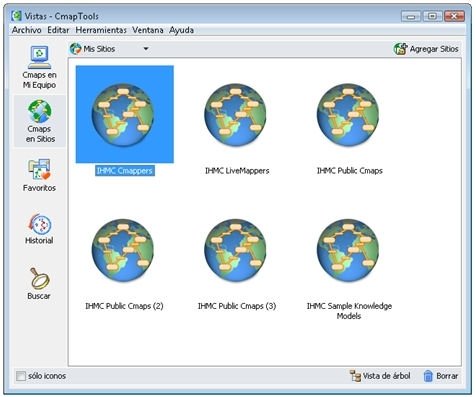Select IHMC Public Cmaps (3) globe
This screenshot has width=476, height=397.
click(x=235, y=250)
